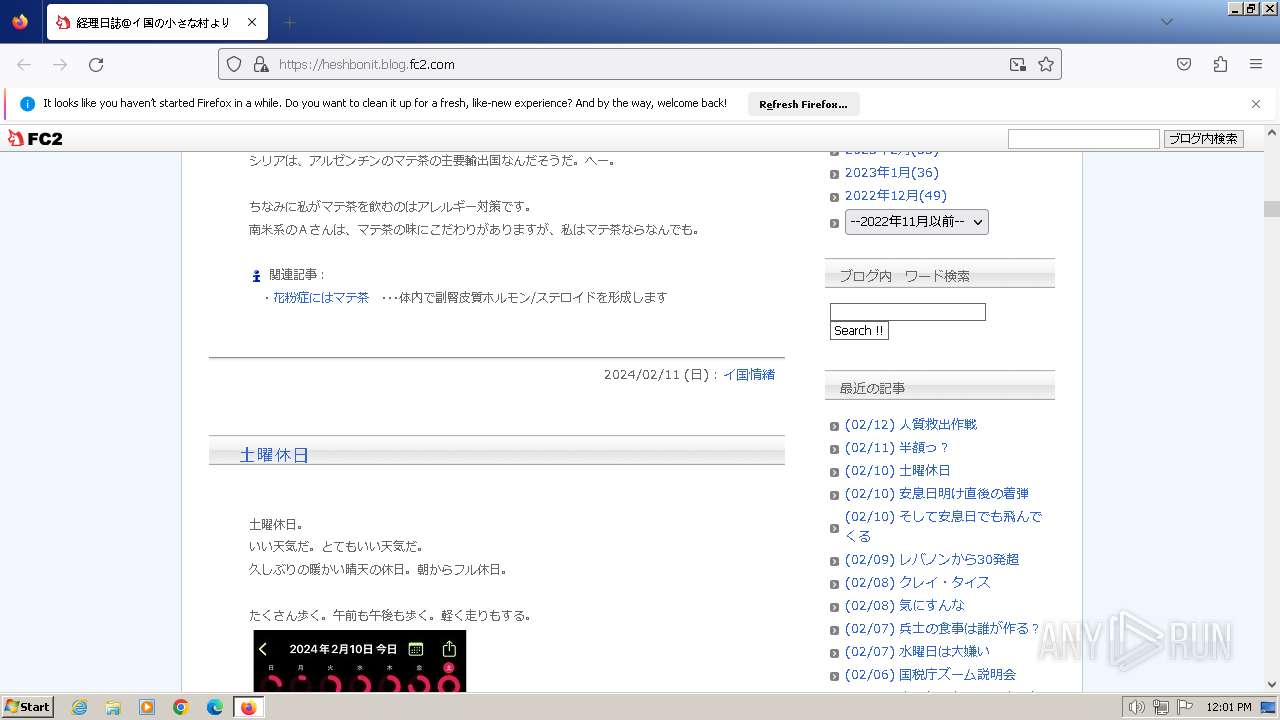1280x720 pixels.
Task: Launch Google Chrome from the taskbar
Action: [181, 707]
